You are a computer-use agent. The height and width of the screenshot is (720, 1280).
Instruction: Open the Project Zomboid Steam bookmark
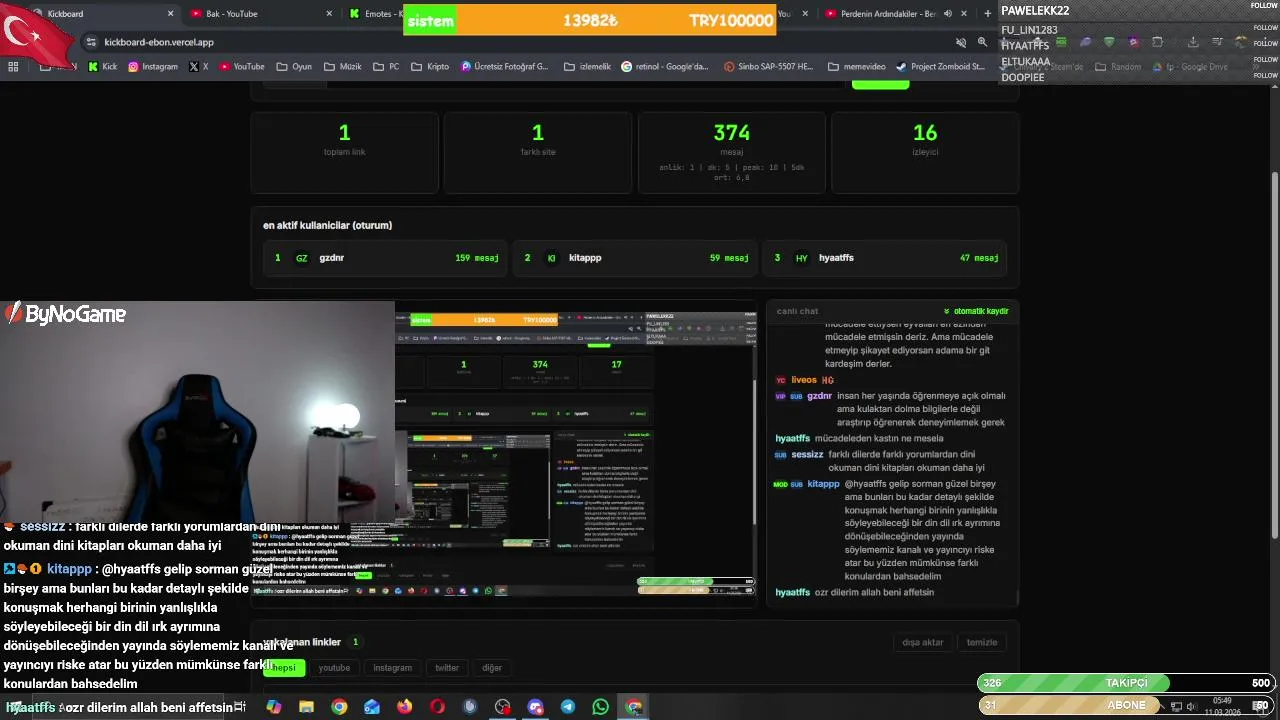click(941, 67)
